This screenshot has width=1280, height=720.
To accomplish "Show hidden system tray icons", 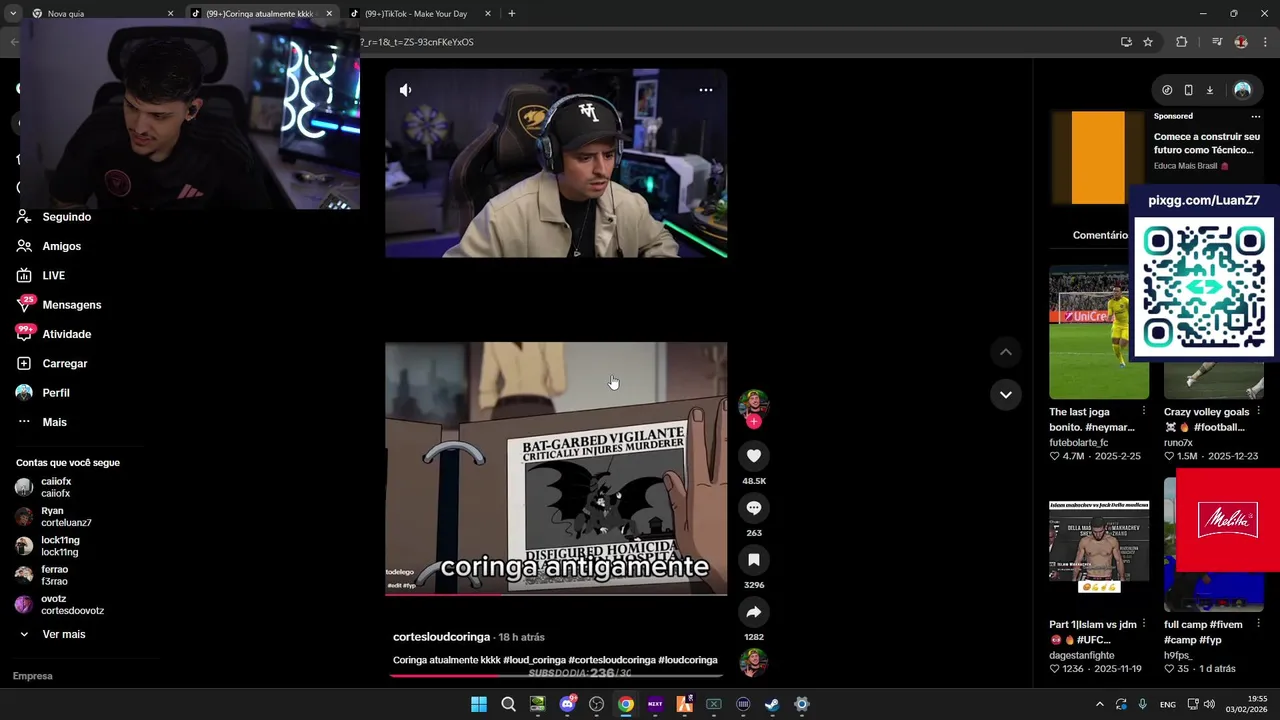I will coord(1099,704).
